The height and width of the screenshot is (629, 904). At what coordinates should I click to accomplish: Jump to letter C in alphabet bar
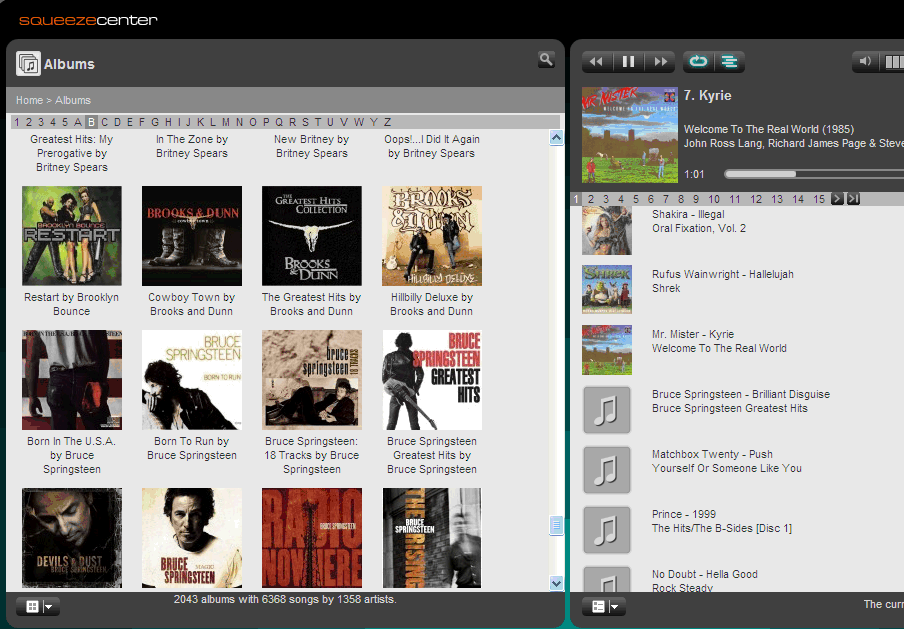(x=104, y=122)
